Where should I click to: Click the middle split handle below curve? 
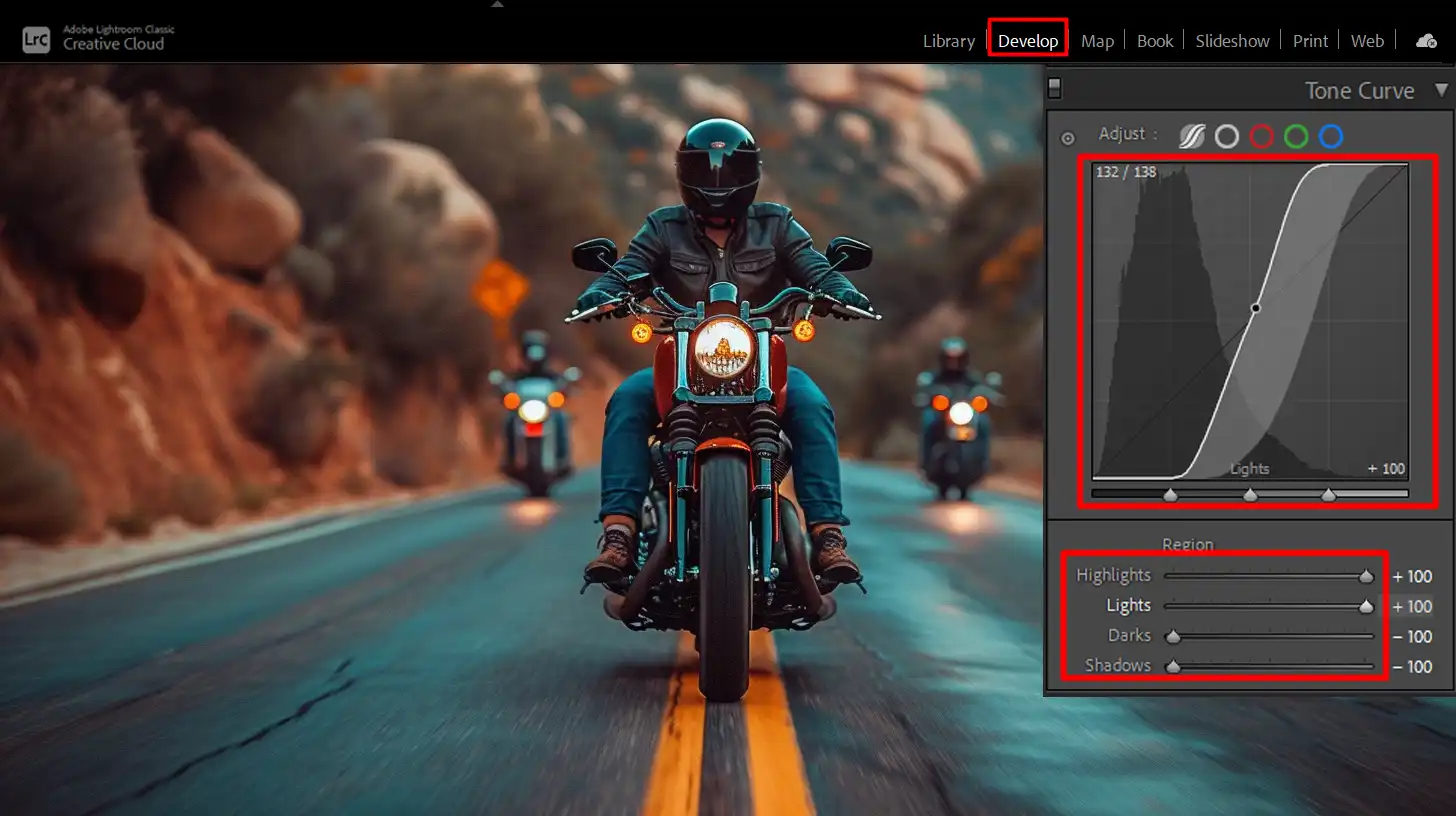pos(1250,495)
